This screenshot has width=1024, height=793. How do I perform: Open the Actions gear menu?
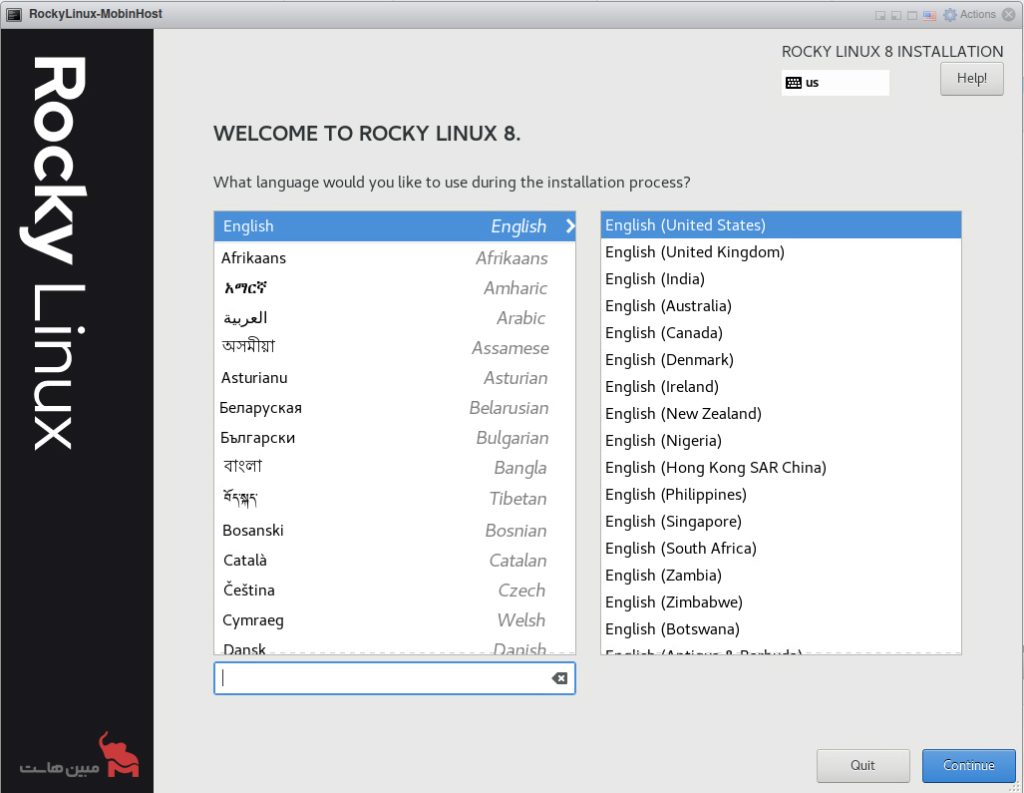[969, 14]
